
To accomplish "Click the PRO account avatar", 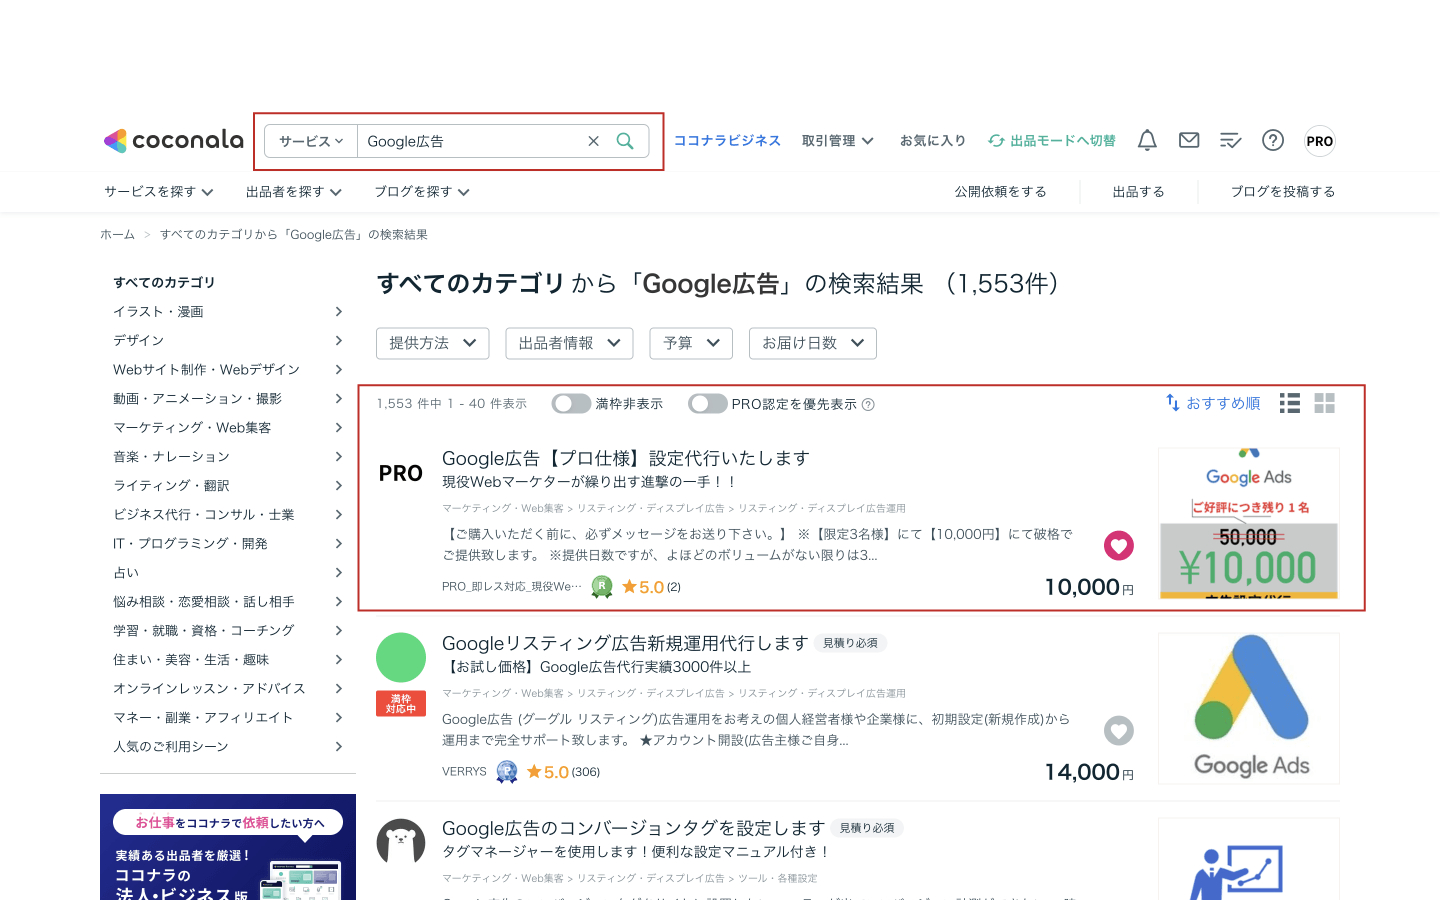I will coord(1318,140).
